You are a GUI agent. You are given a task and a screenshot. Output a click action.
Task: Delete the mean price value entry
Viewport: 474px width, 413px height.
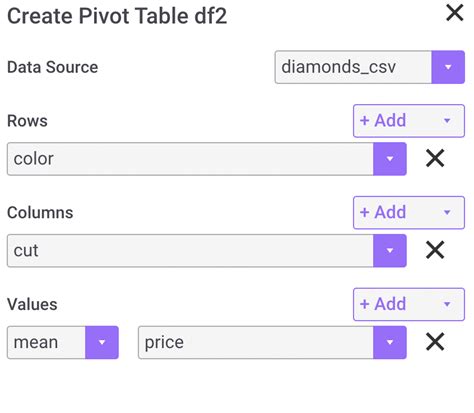(435, 342)
